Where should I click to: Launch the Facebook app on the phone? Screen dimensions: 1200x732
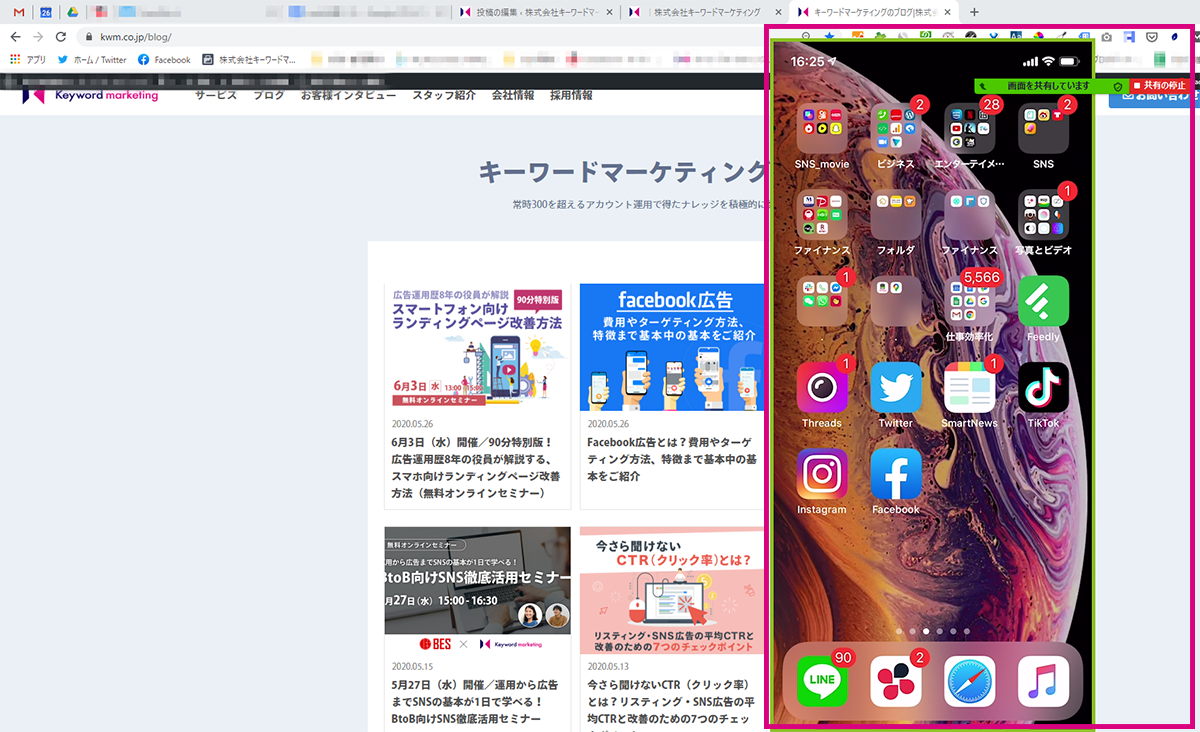tap(896, 474)
